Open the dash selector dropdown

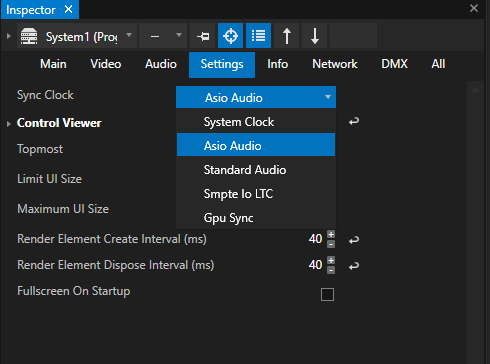pos(163,36)
